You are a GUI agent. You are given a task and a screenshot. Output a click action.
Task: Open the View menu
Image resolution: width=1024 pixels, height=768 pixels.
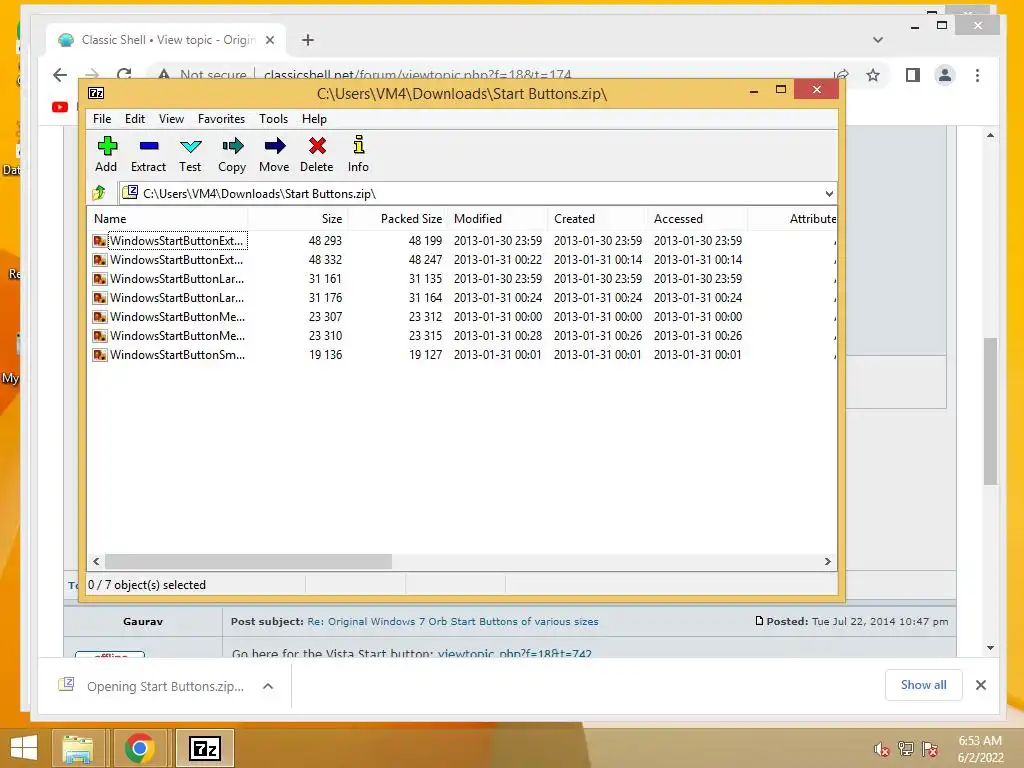click(x=171, y=119)
